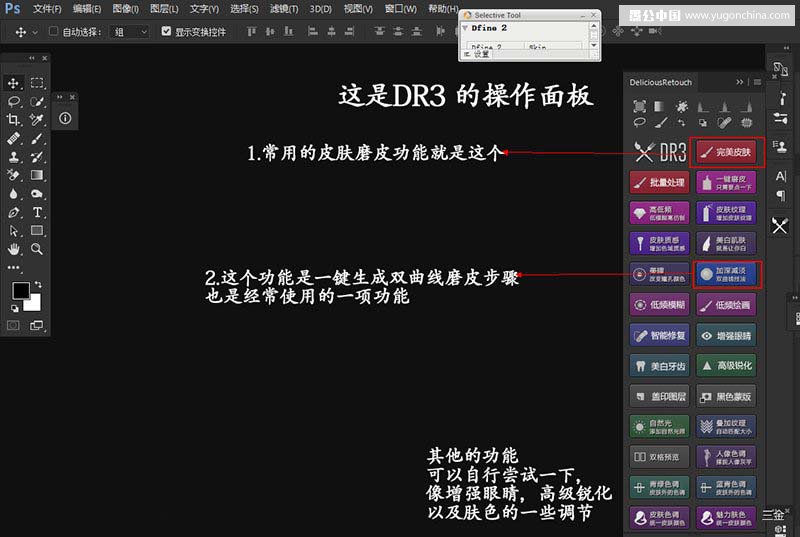
Task: Select the Clone Stamp tool
Action: click(x=14, y=157)
